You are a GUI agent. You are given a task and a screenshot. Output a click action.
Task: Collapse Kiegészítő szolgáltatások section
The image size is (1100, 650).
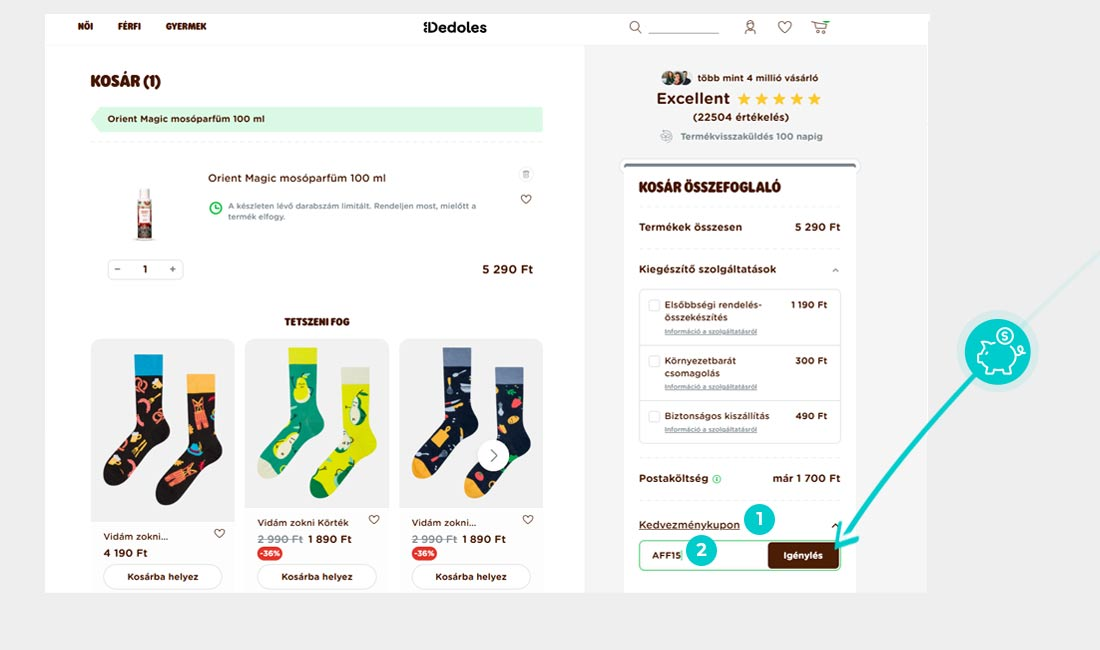tap(835, 270)
